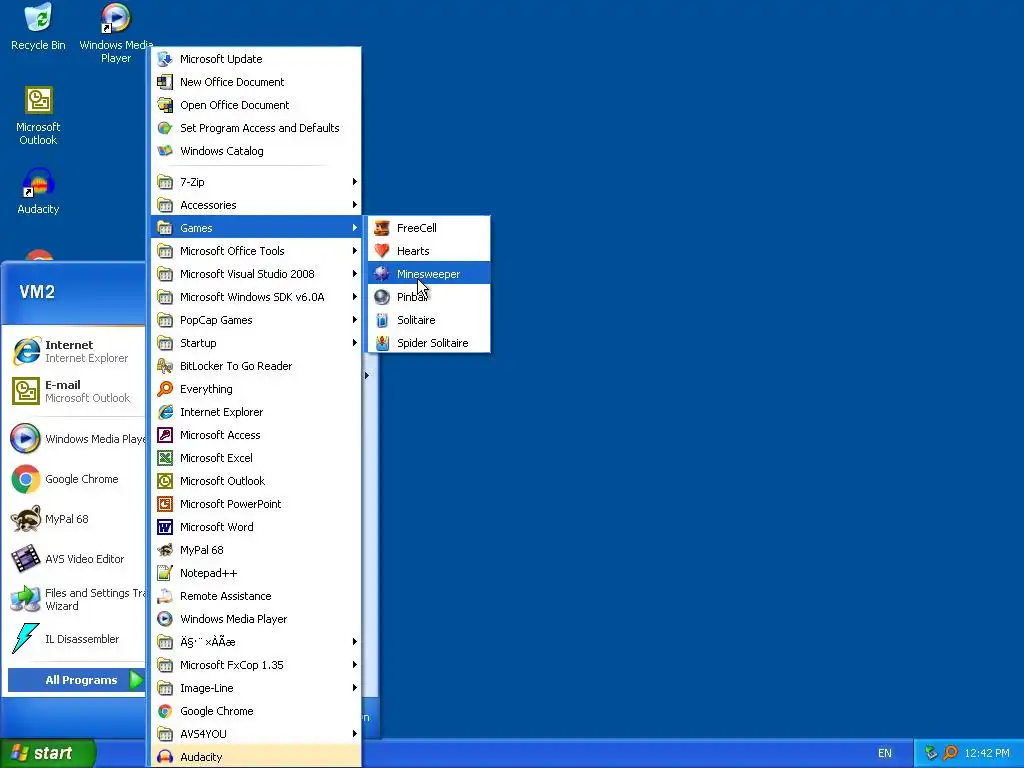This screenshot has width=1024, height=768.
Task: Launch Hearts card game
Action: tap(429, 251)
